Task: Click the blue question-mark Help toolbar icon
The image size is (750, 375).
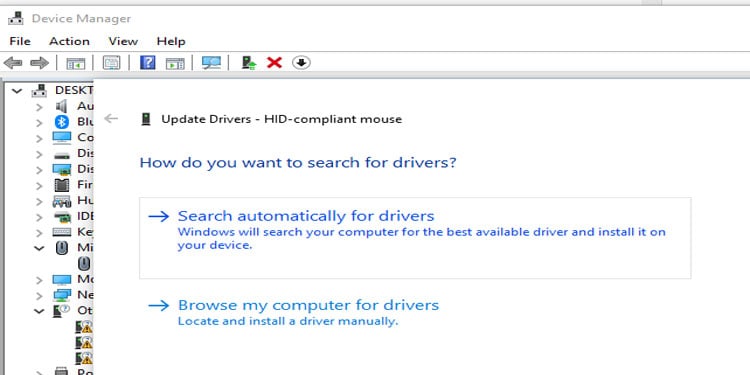Action: click(147, 63)
